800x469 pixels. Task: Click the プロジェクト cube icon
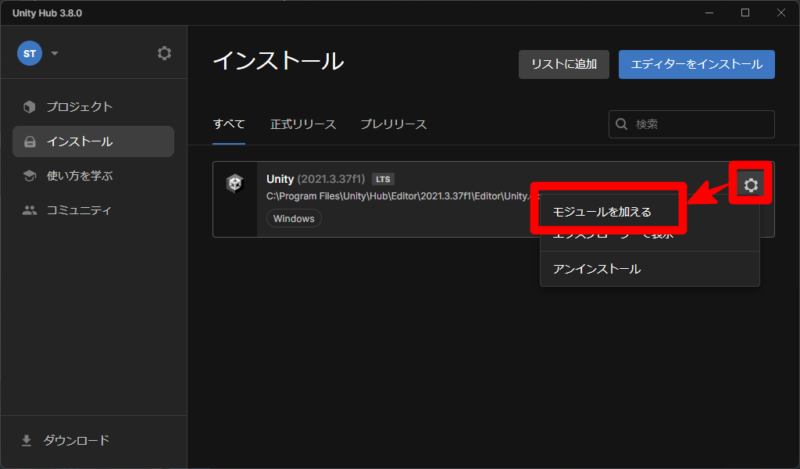pos(29,107)
